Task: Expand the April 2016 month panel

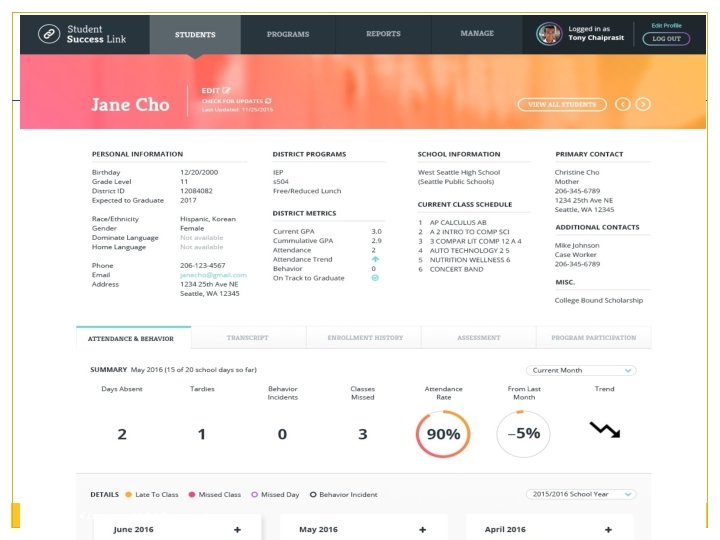Action: point(608,529)
